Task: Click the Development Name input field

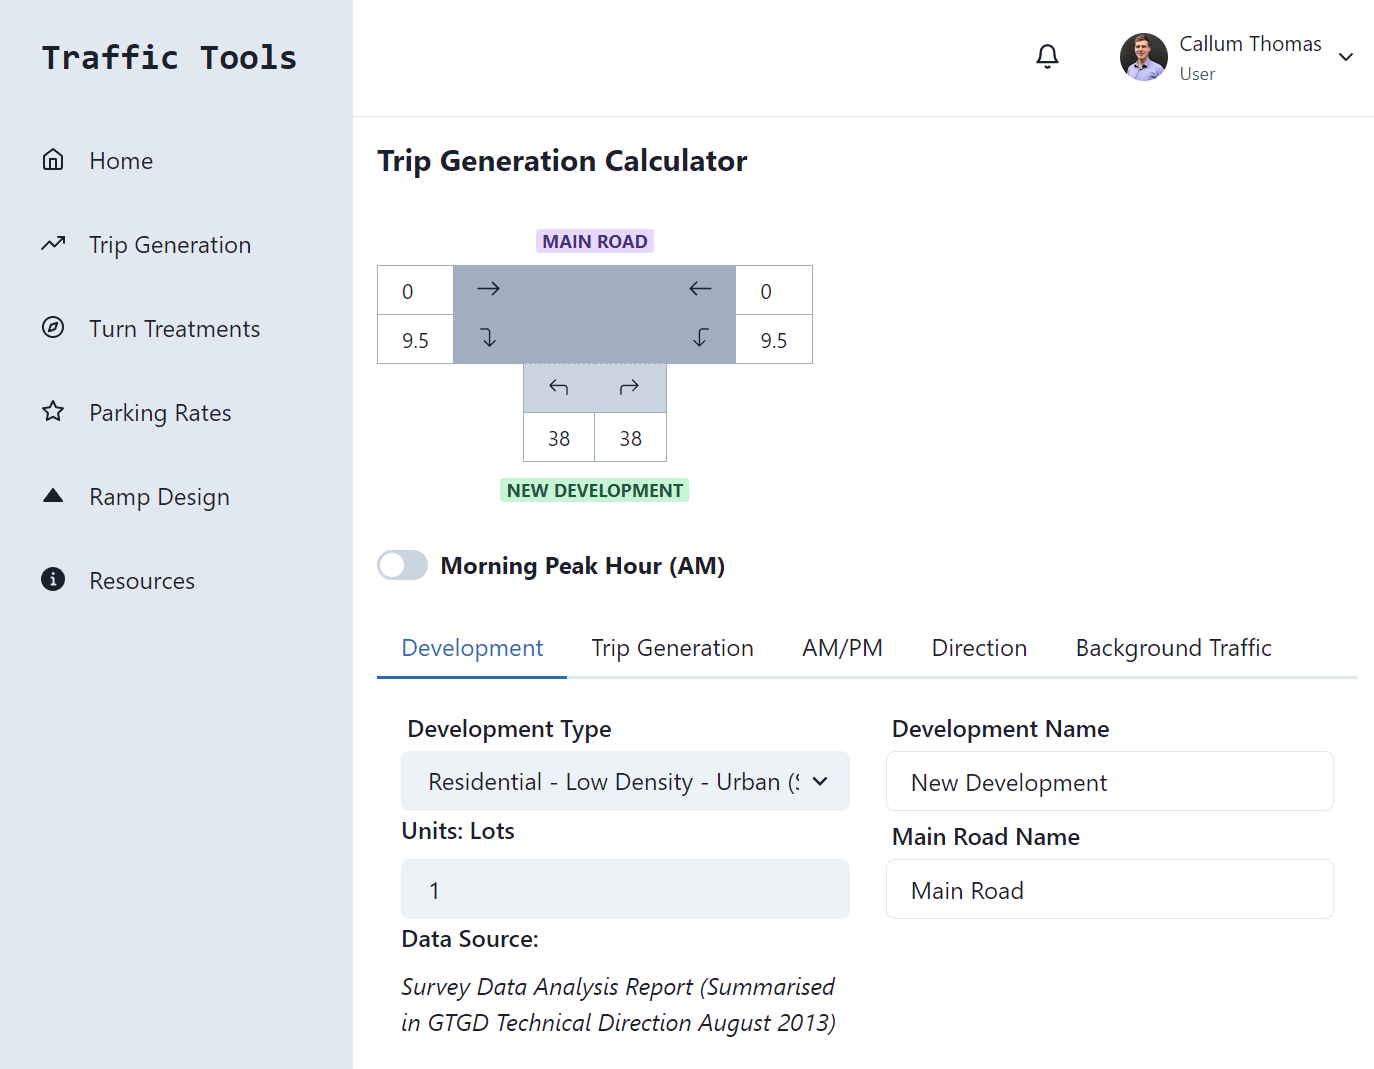Action: (x=1110, y=781)
